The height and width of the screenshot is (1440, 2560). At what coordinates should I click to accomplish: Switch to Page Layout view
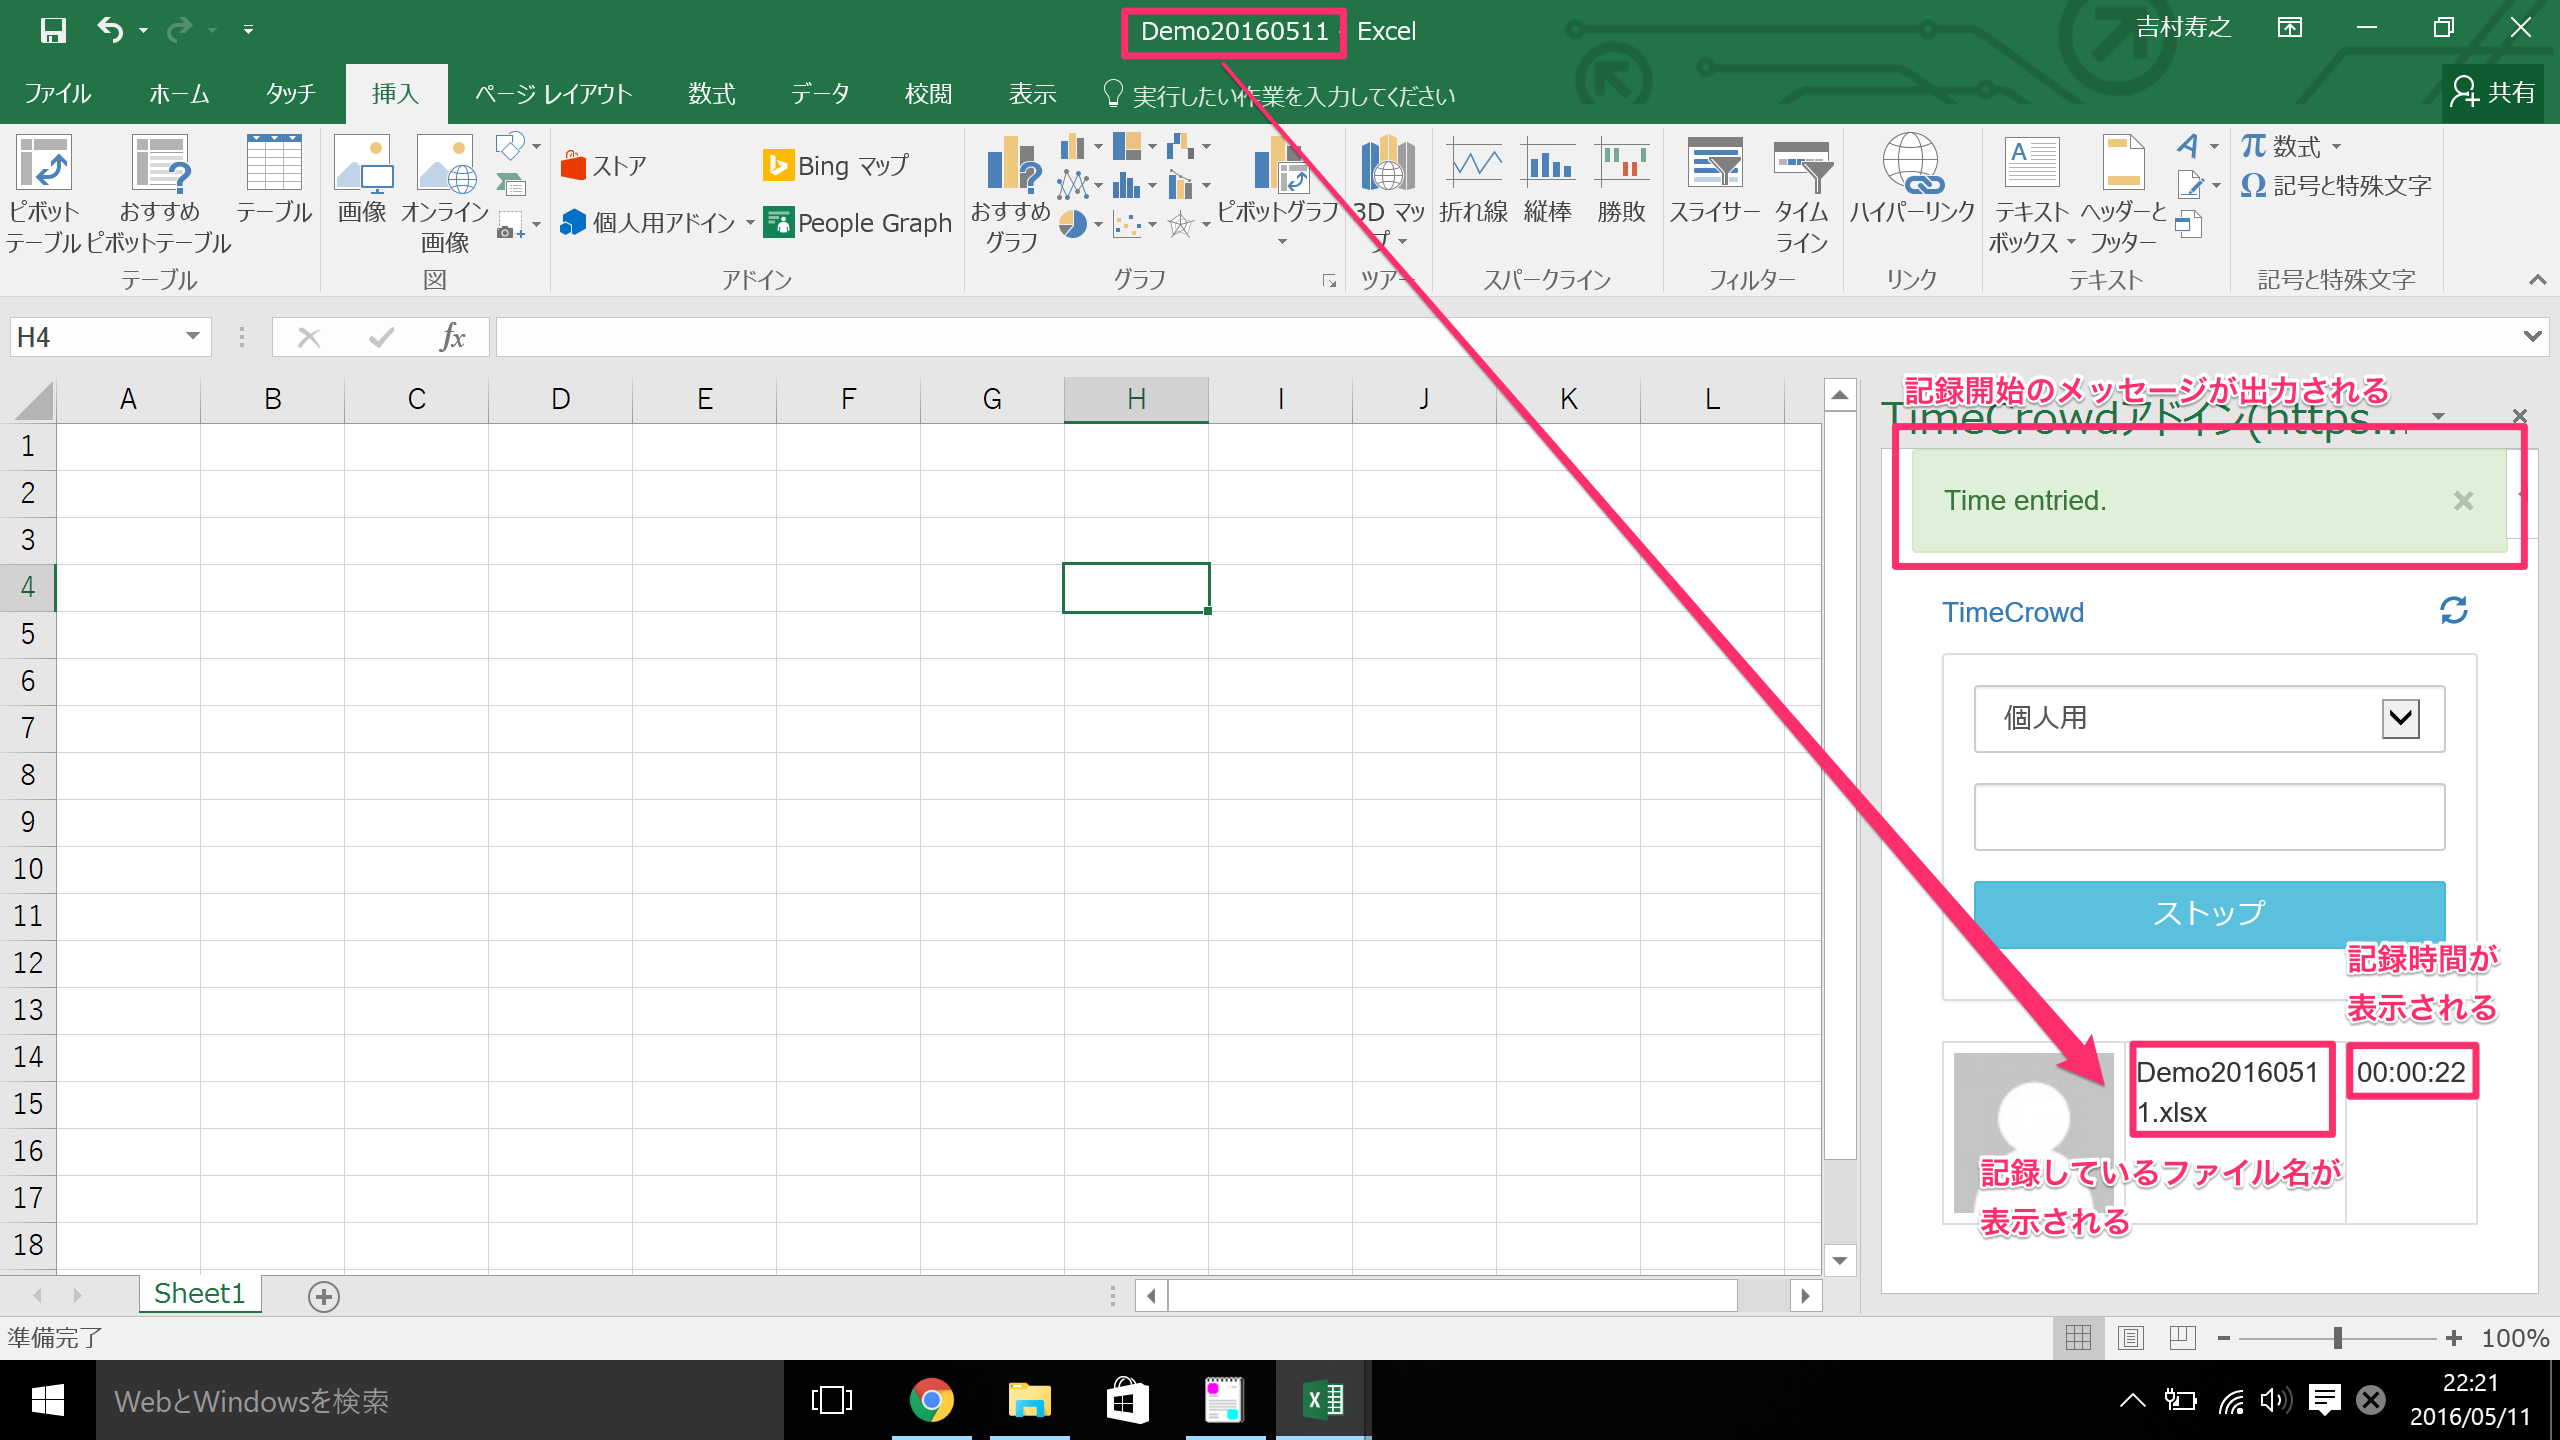[2131, 1338]
